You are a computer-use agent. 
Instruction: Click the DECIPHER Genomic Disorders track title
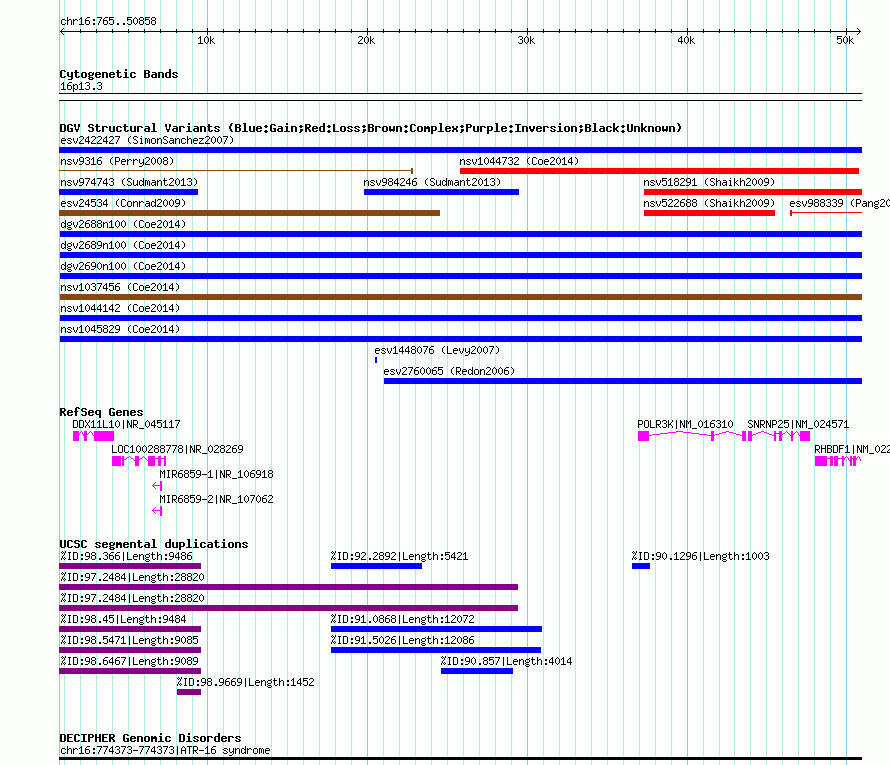click(x=150, y=738)
